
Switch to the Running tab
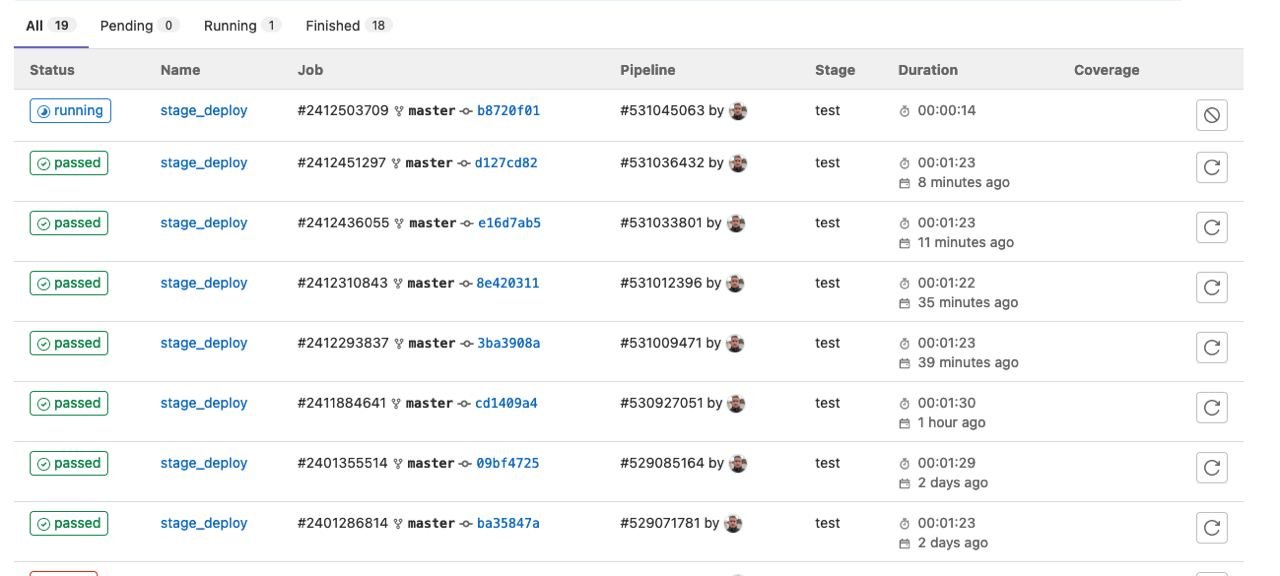point(242,25)
